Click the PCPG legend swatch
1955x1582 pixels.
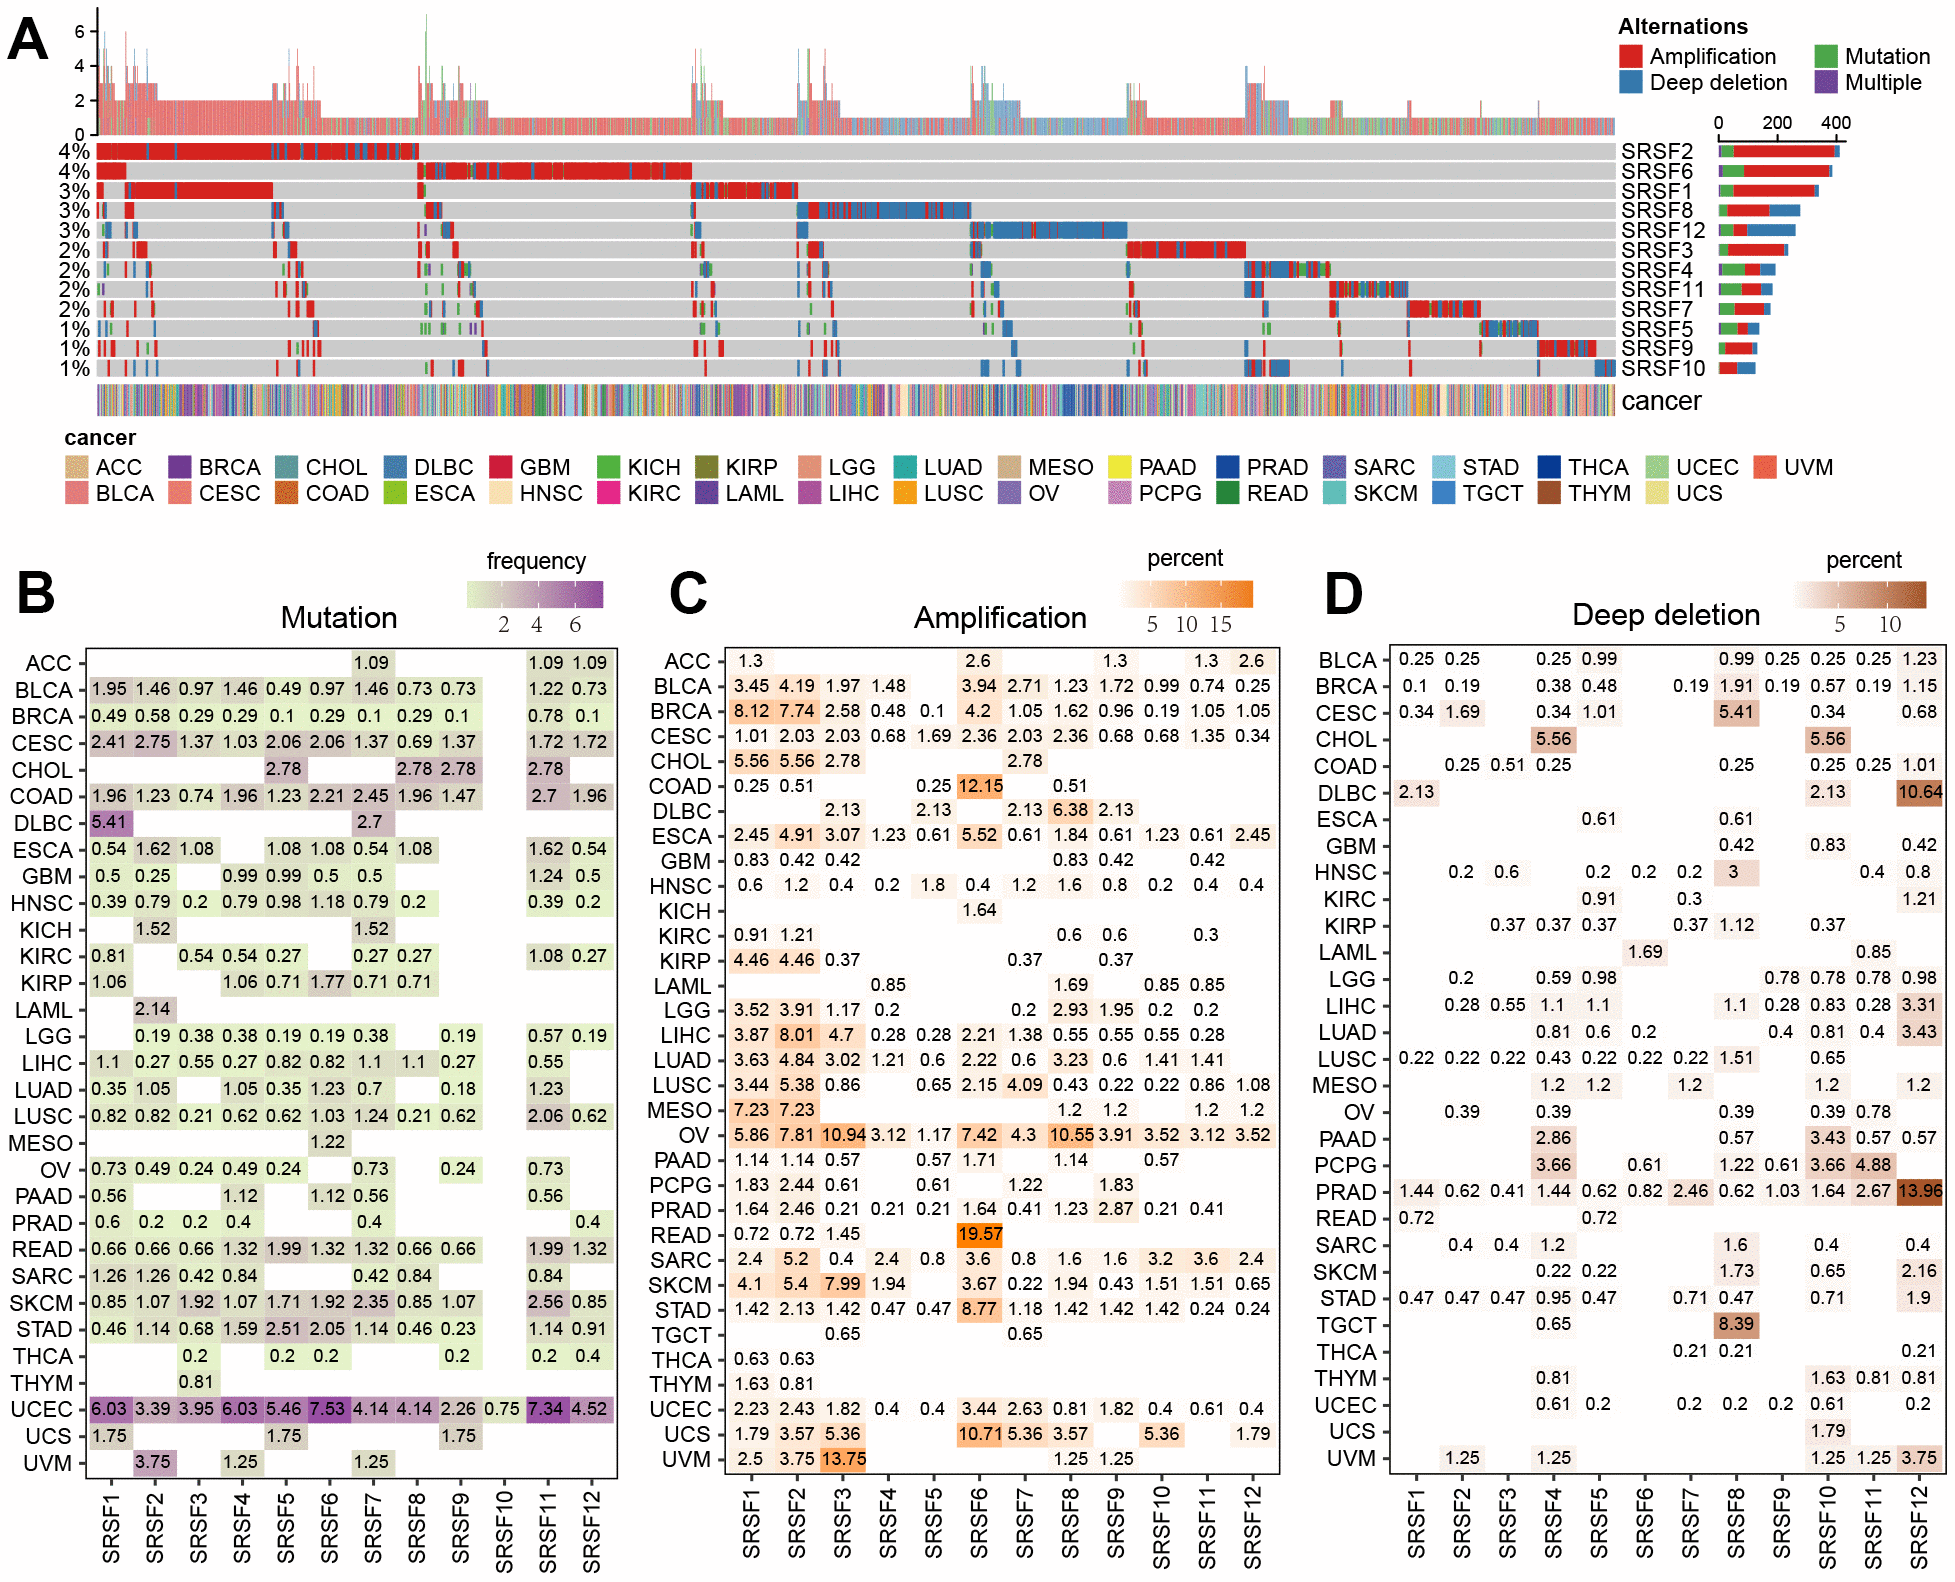coord(1120,493)
